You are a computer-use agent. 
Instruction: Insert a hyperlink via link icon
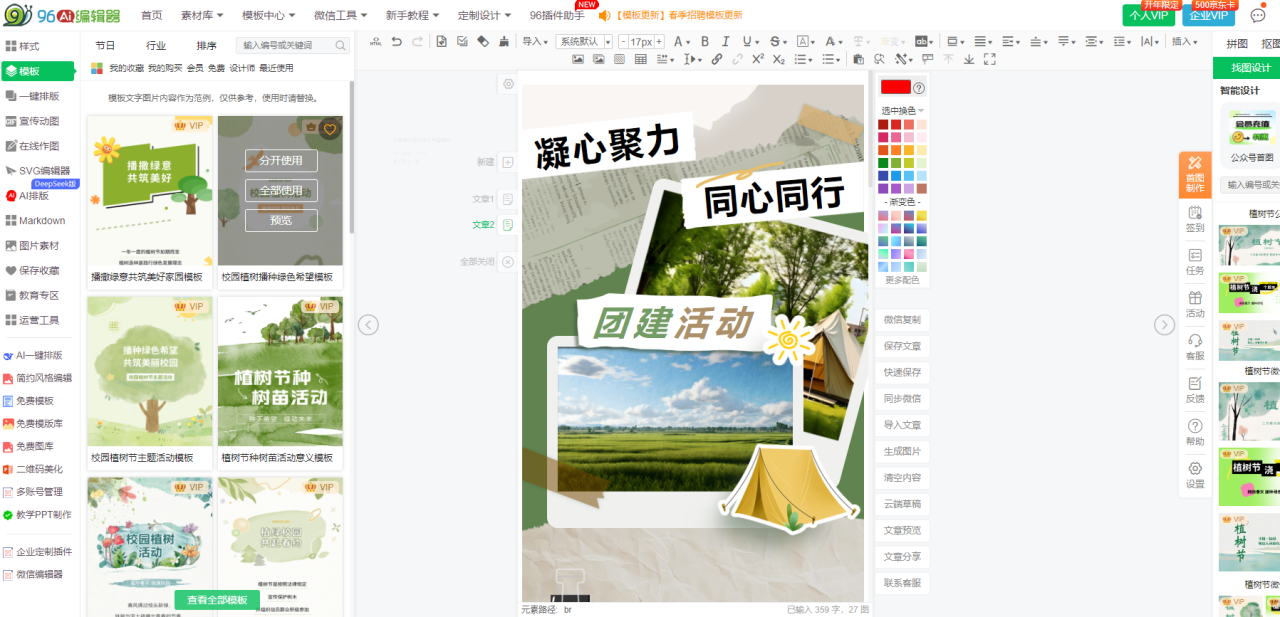(716, 59)
